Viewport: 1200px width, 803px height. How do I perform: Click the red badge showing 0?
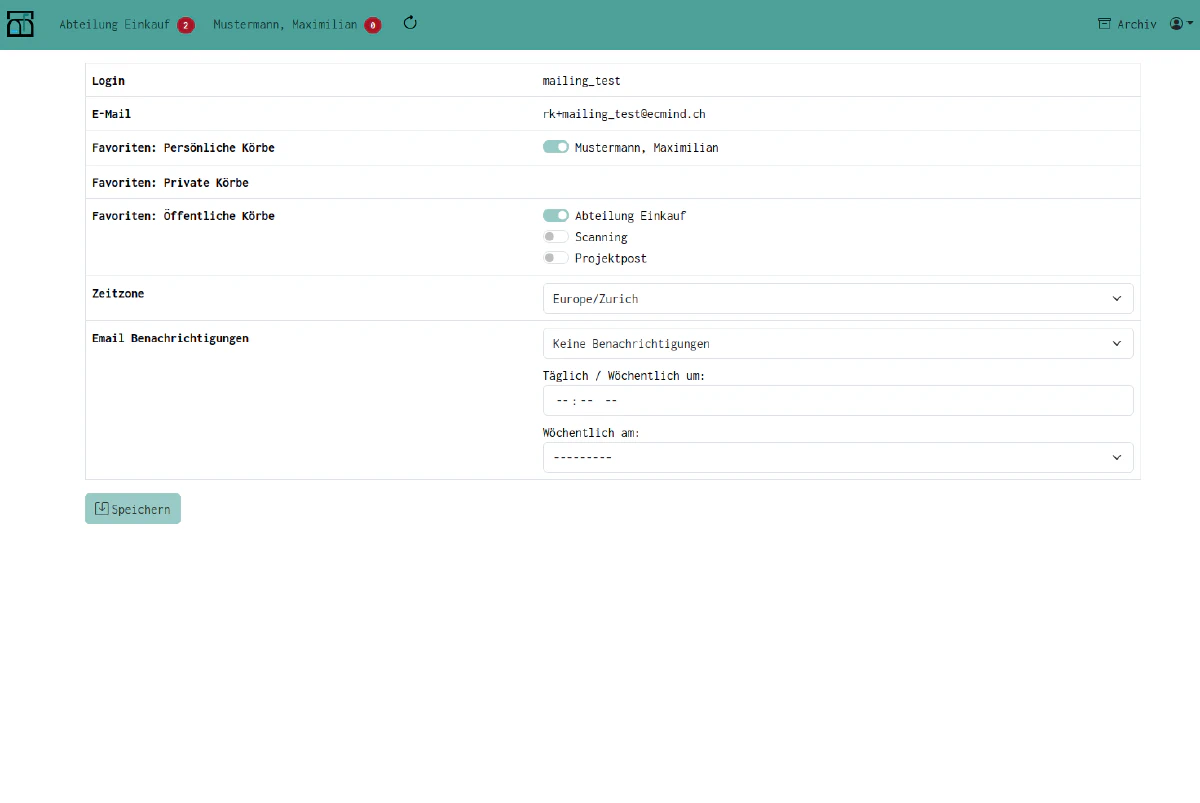[x=373, y=25]
